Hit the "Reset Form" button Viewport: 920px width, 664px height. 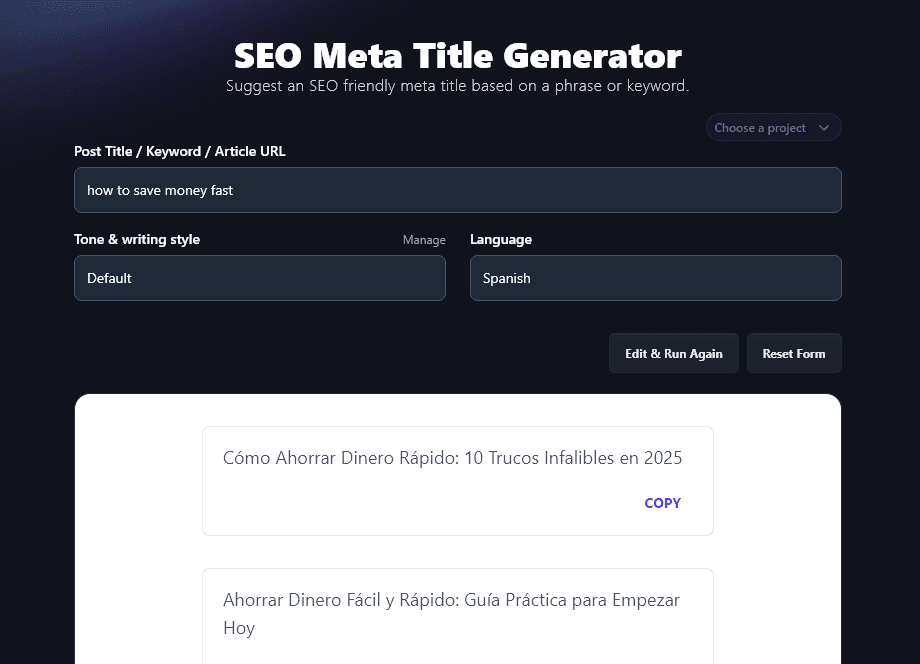[x=794, y=354]
